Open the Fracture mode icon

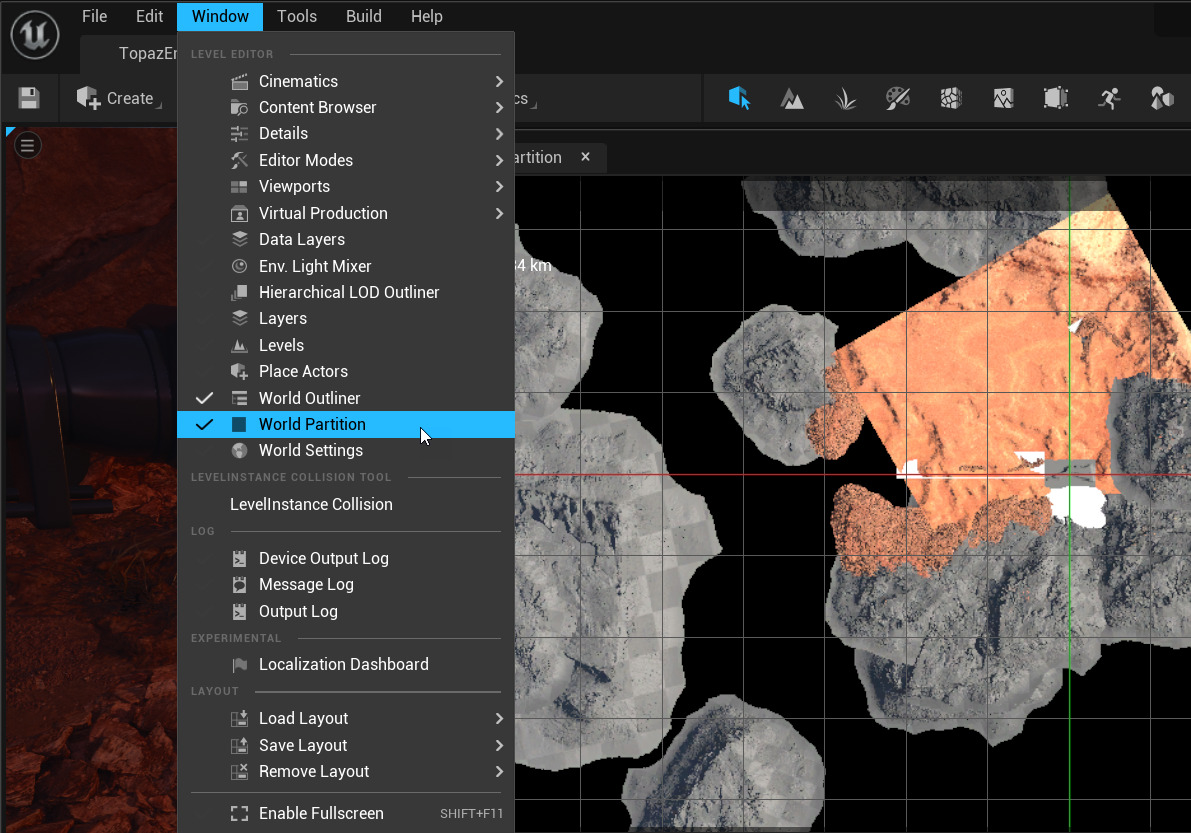(951, 98)
